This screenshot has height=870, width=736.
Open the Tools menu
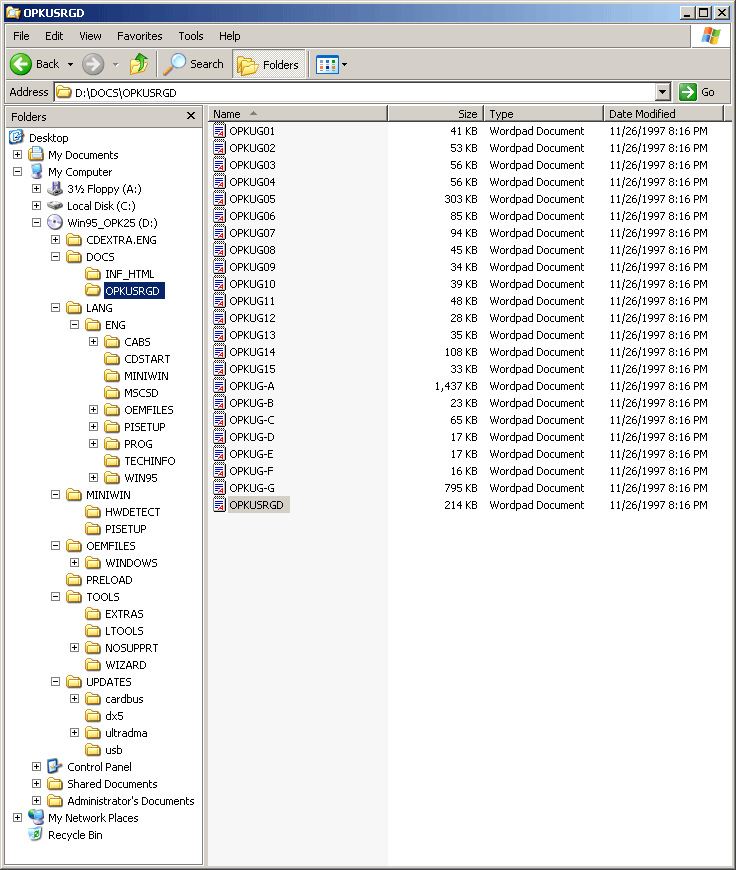(190, 36)
